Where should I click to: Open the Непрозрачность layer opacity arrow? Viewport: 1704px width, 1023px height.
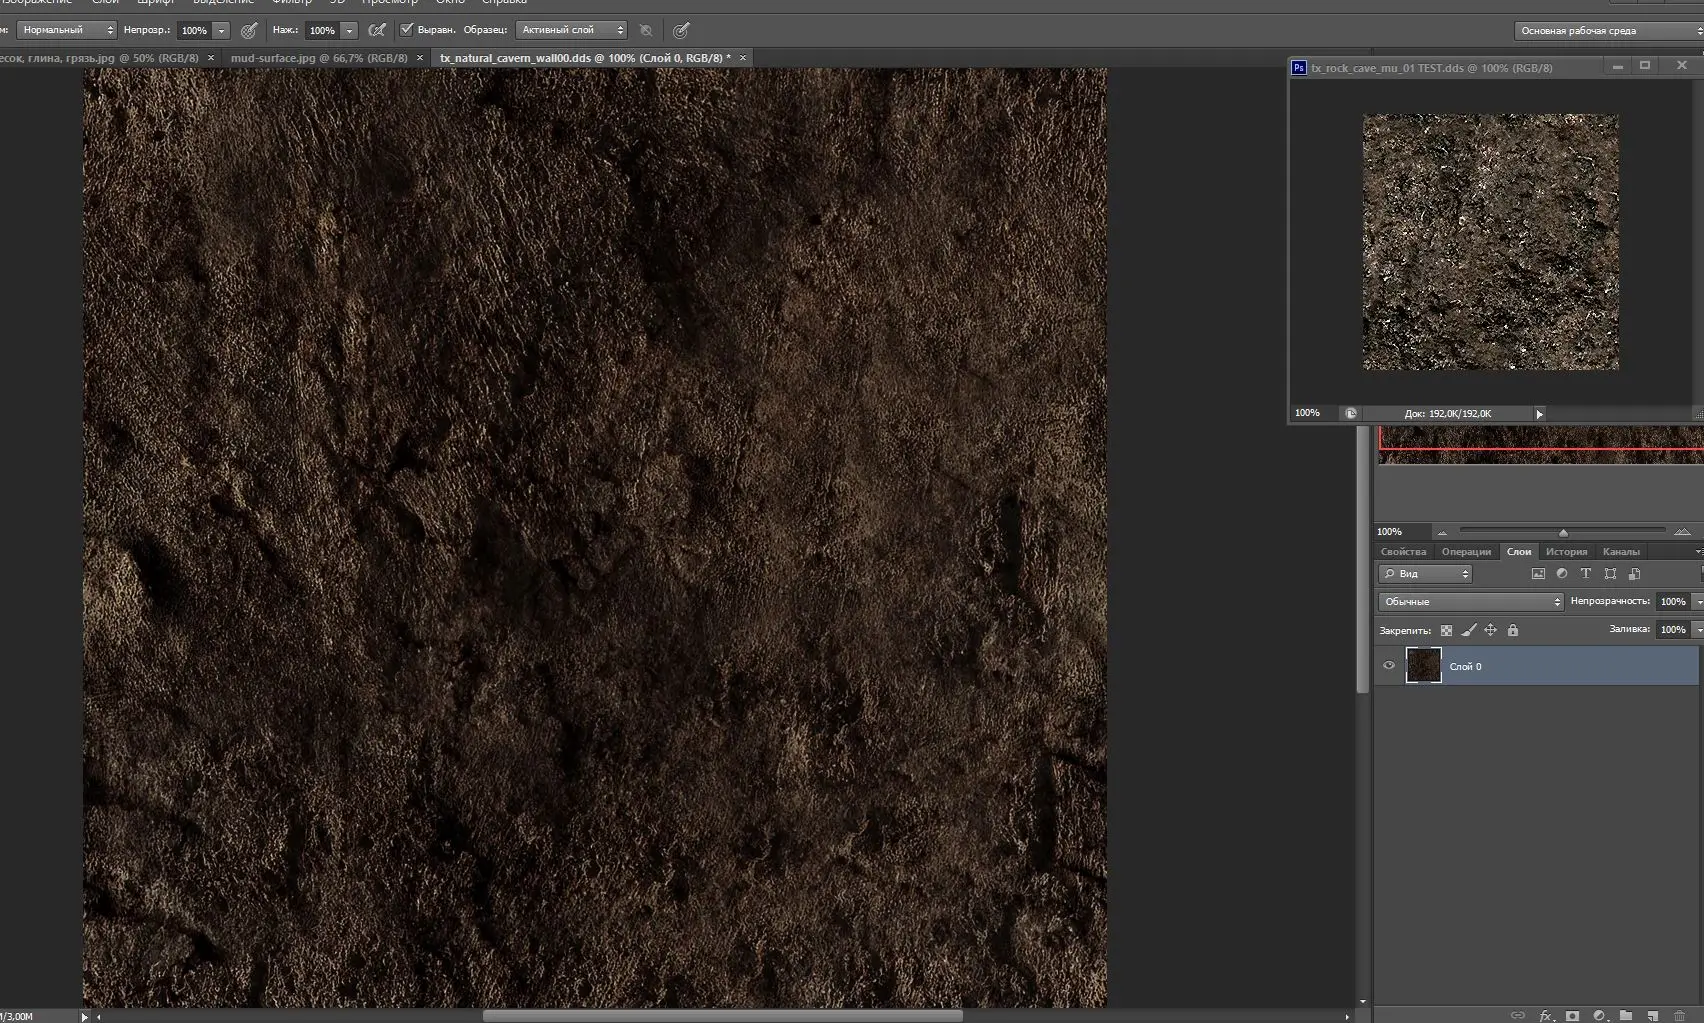pos(1697,602)
